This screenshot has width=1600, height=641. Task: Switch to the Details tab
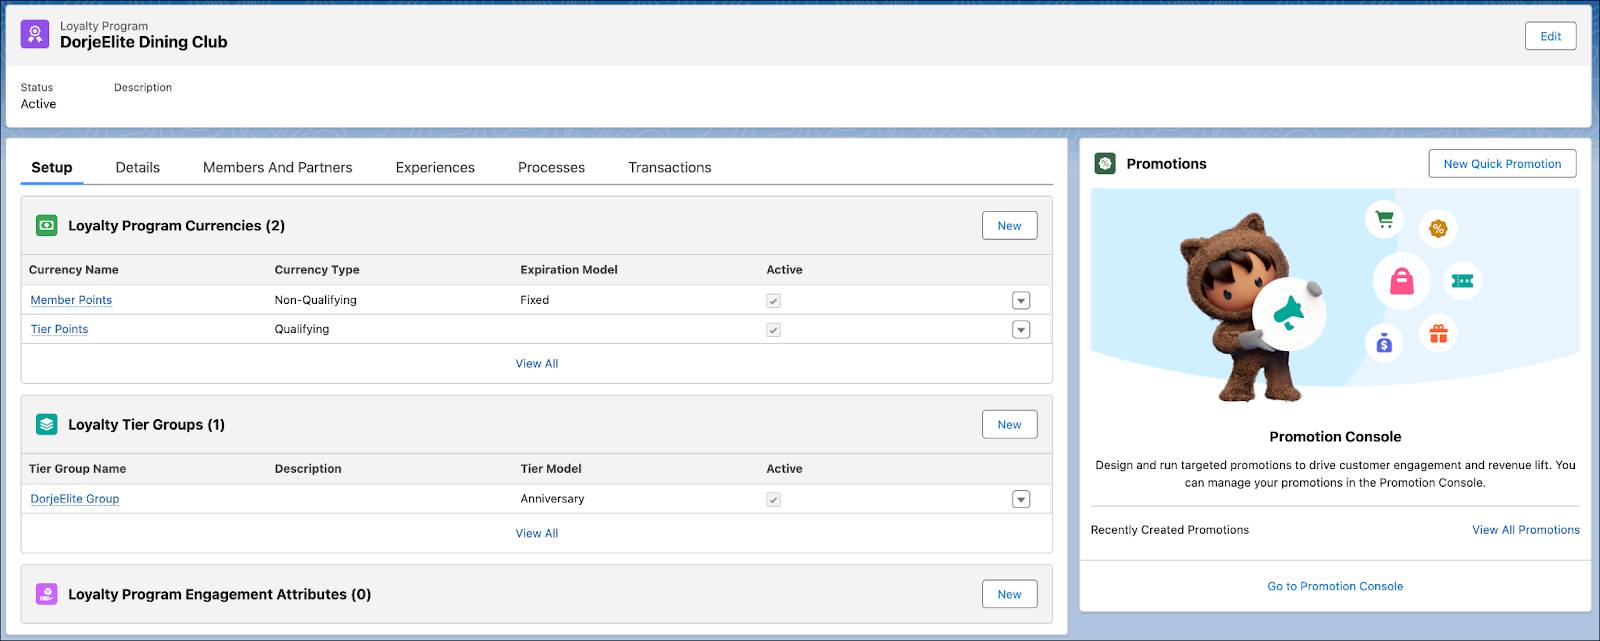click(x=138, y=167)
